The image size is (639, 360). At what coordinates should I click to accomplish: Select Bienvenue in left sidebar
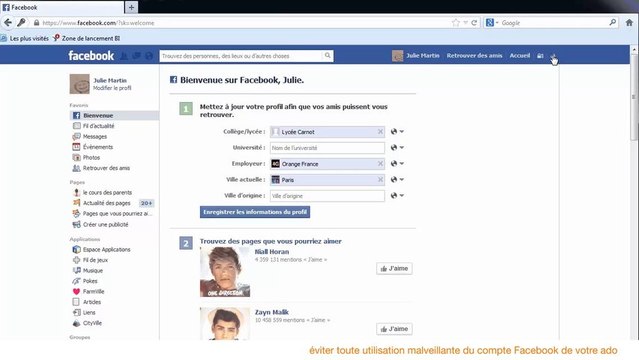pyautogui.click(x=114, y=115)
